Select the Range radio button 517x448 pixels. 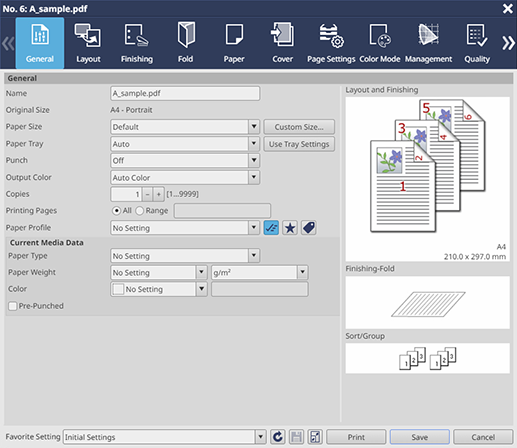140,211
